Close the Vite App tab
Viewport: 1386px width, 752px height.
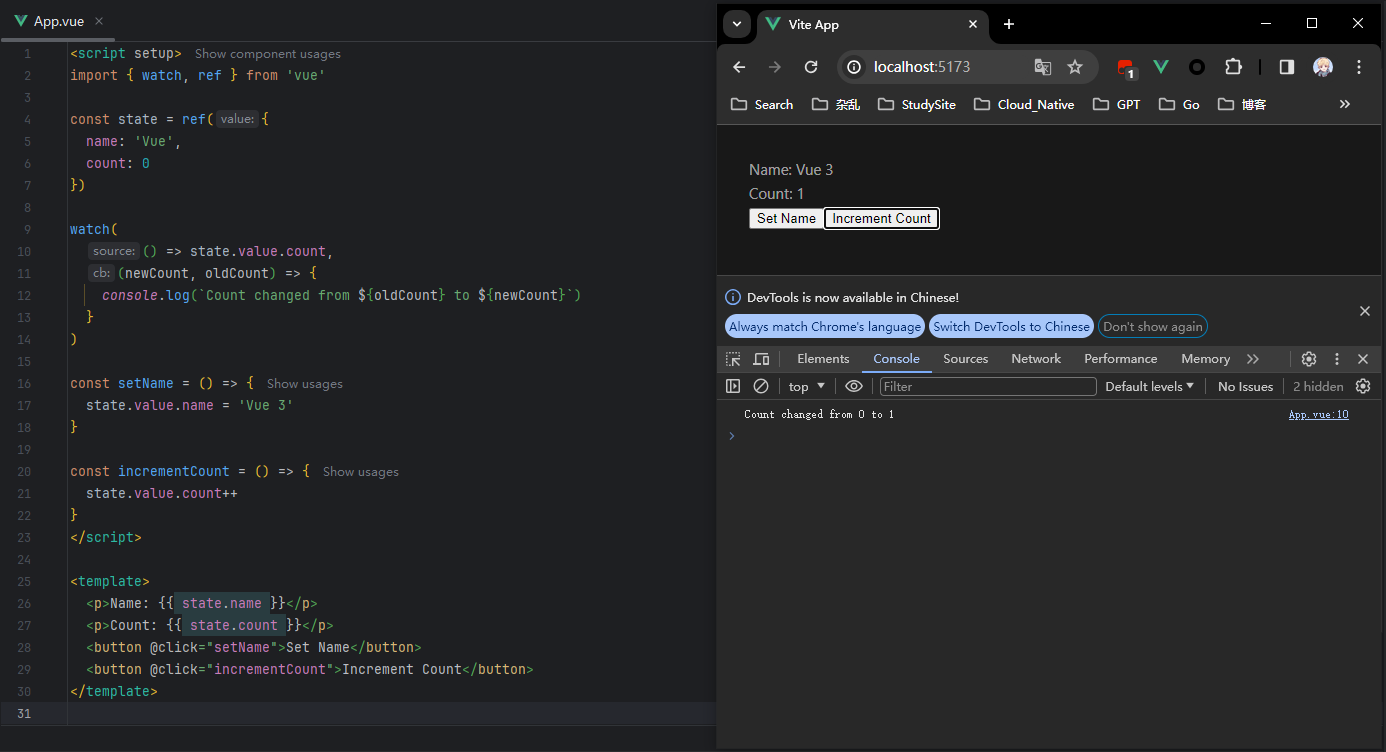point(972,24)
